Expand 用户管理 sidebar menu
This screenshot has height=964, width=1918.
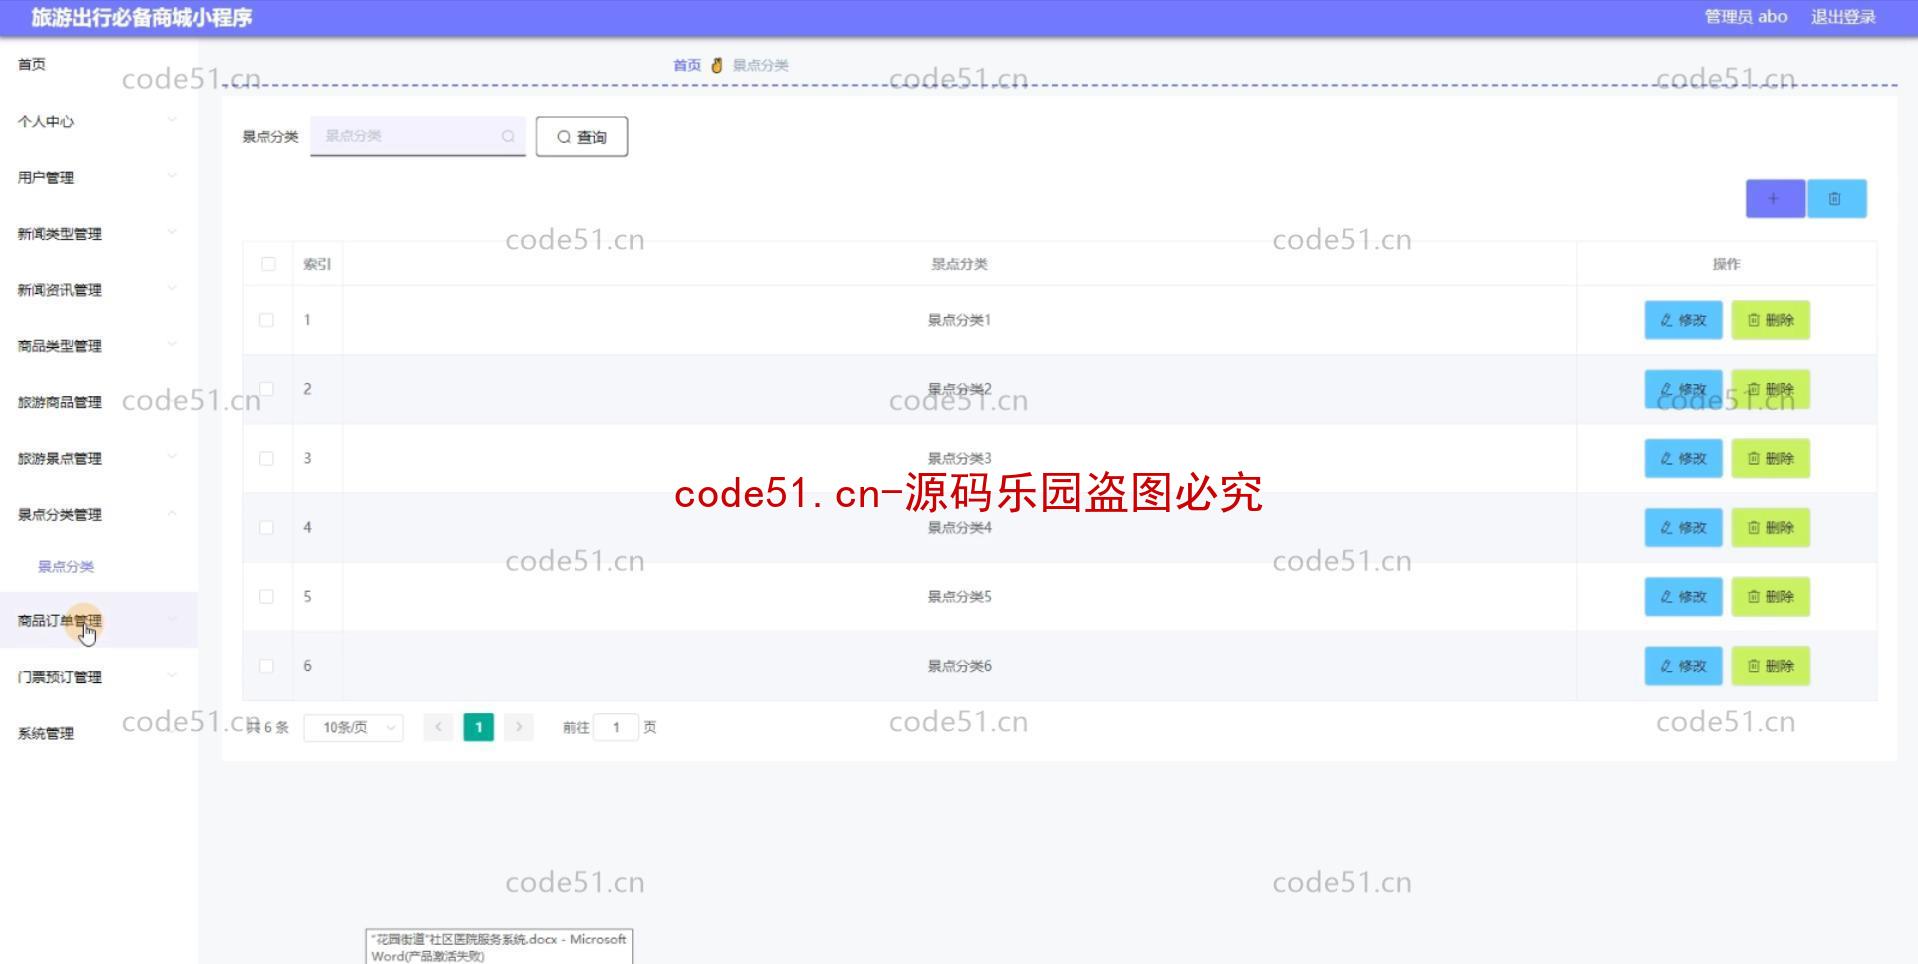point(98,177)
